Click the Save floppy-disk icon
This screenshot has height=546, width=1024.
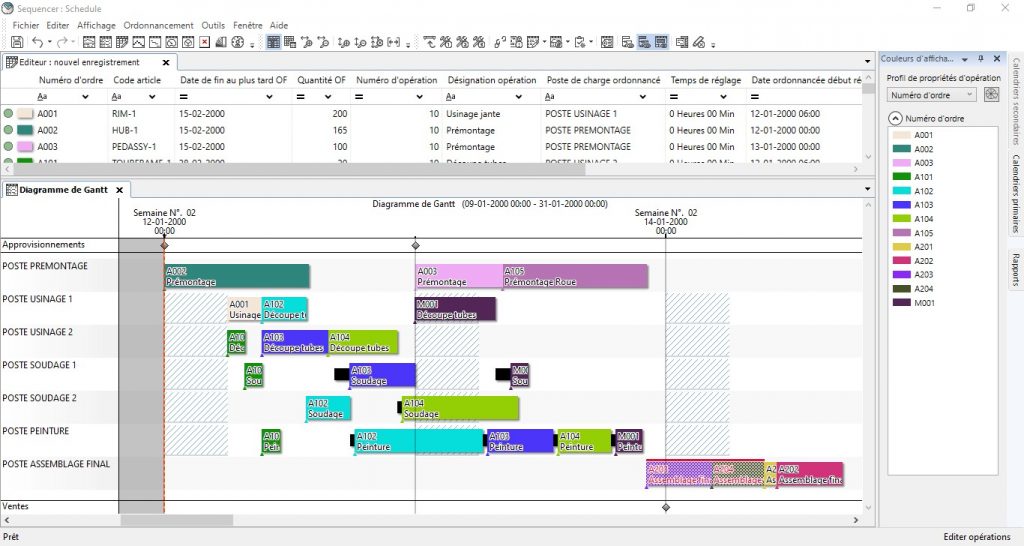(17, 42)
